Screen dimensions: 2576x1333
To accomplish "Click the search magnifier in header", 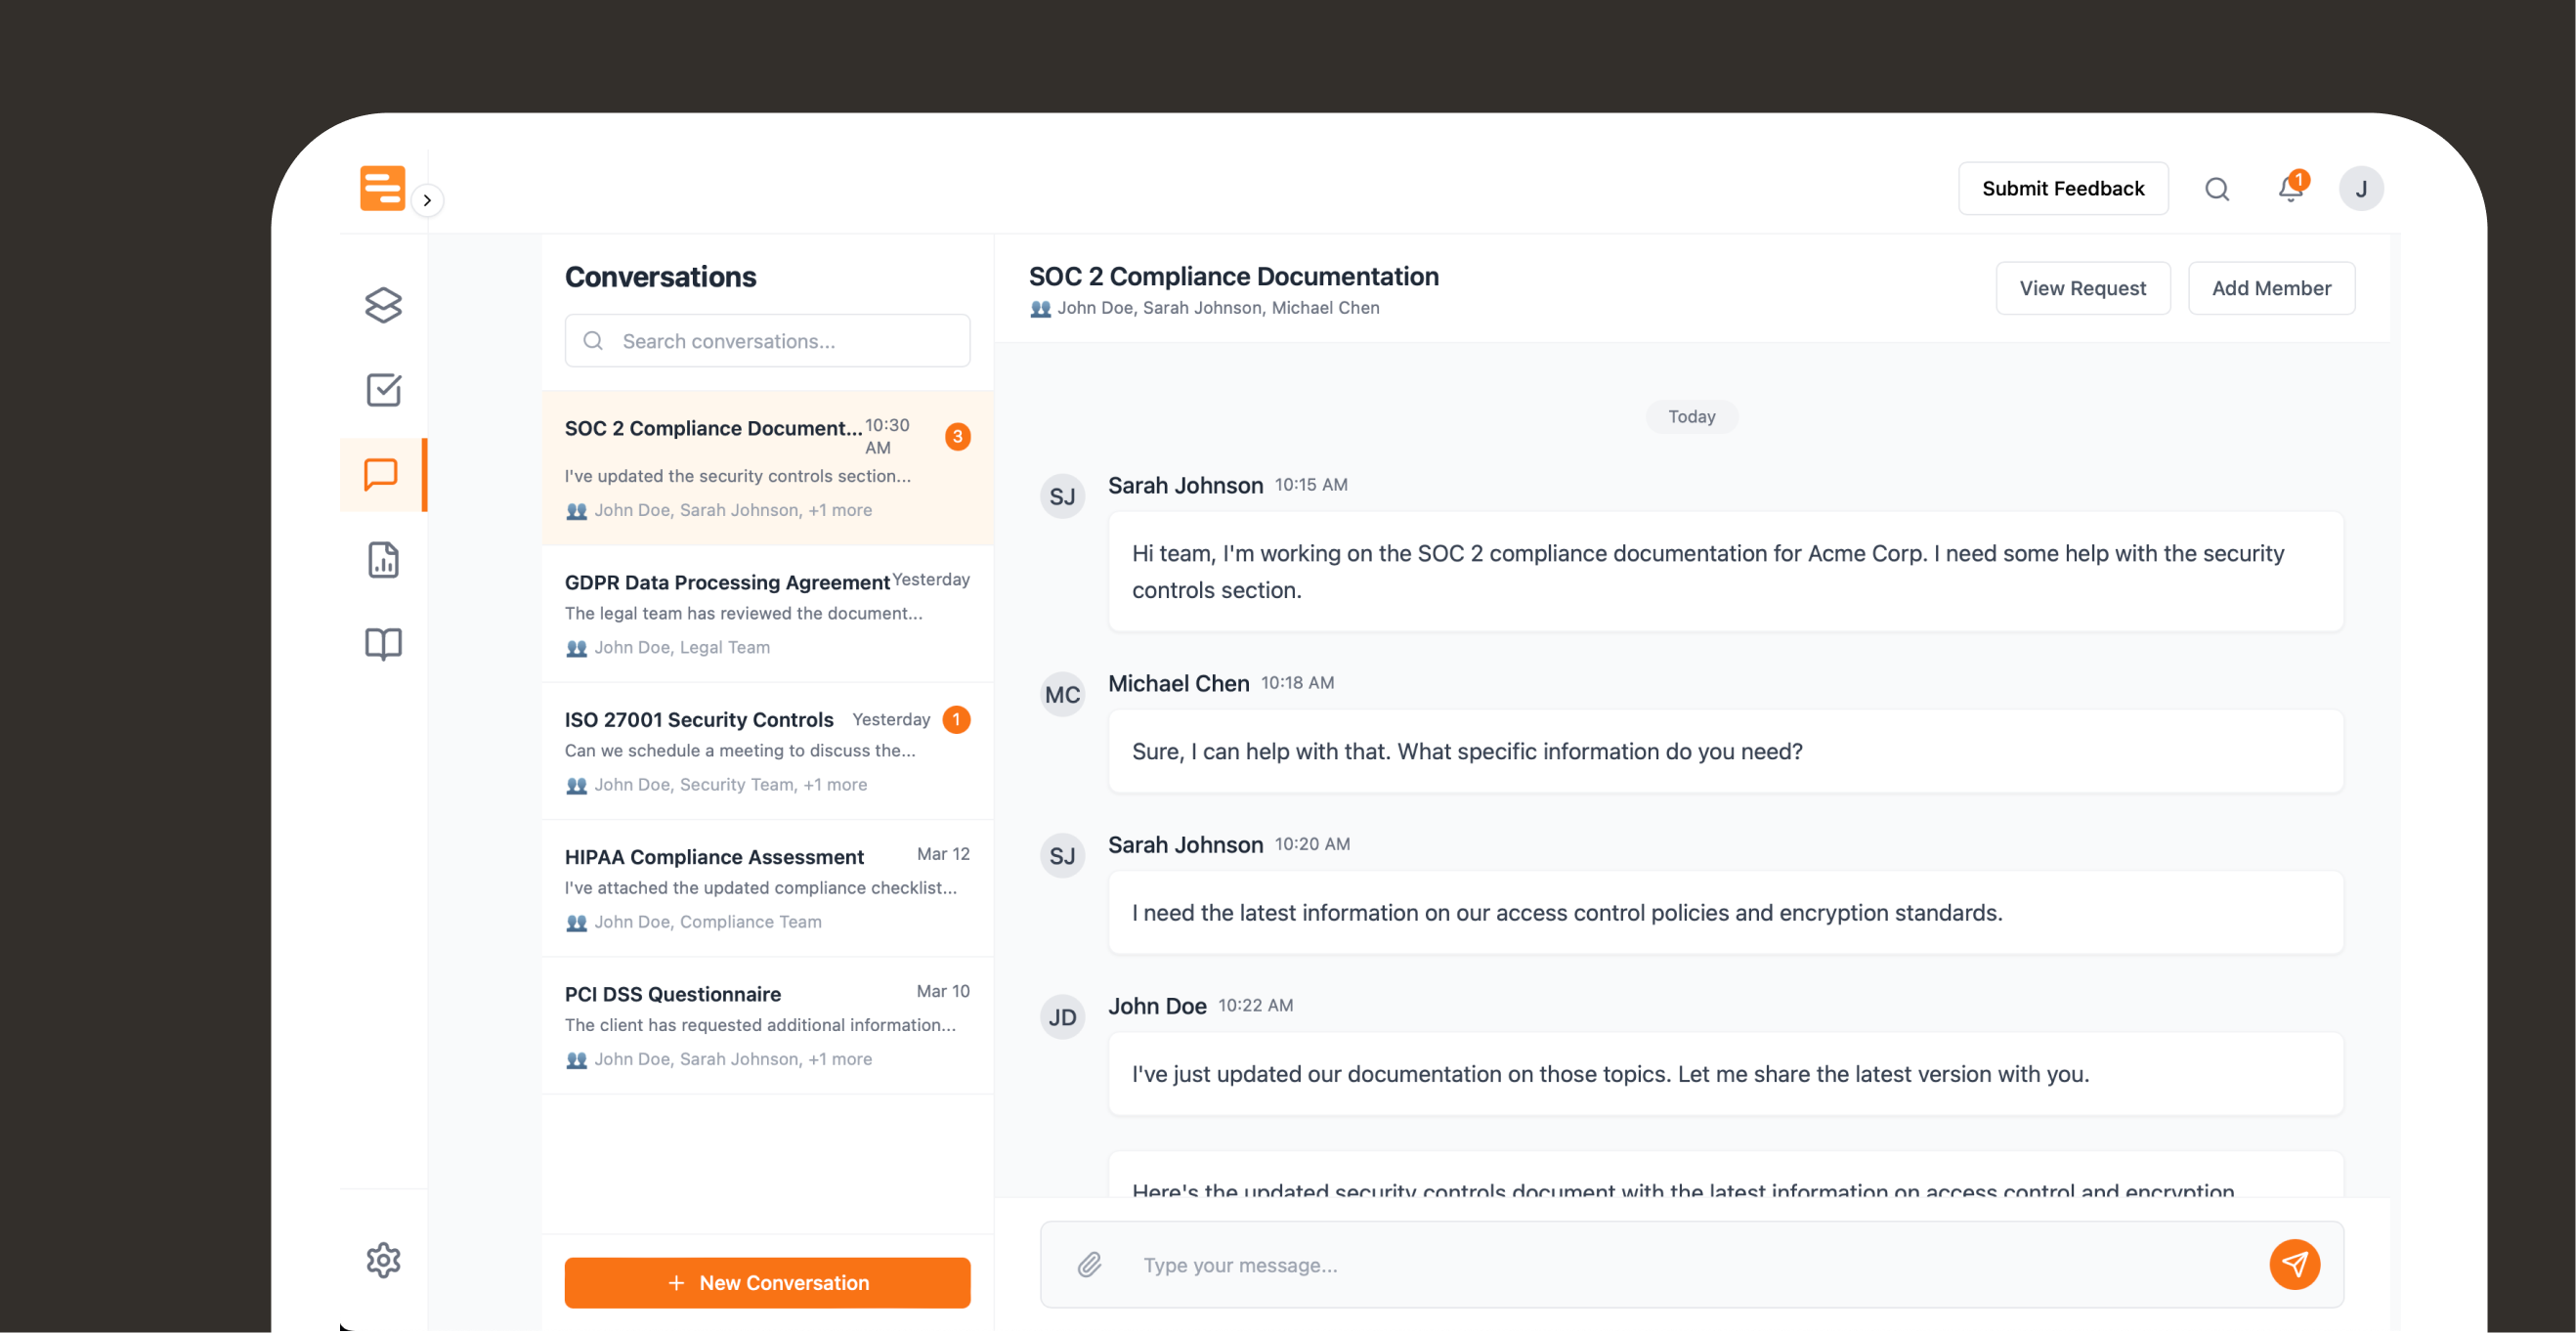I will click(x=2217, y=189).
